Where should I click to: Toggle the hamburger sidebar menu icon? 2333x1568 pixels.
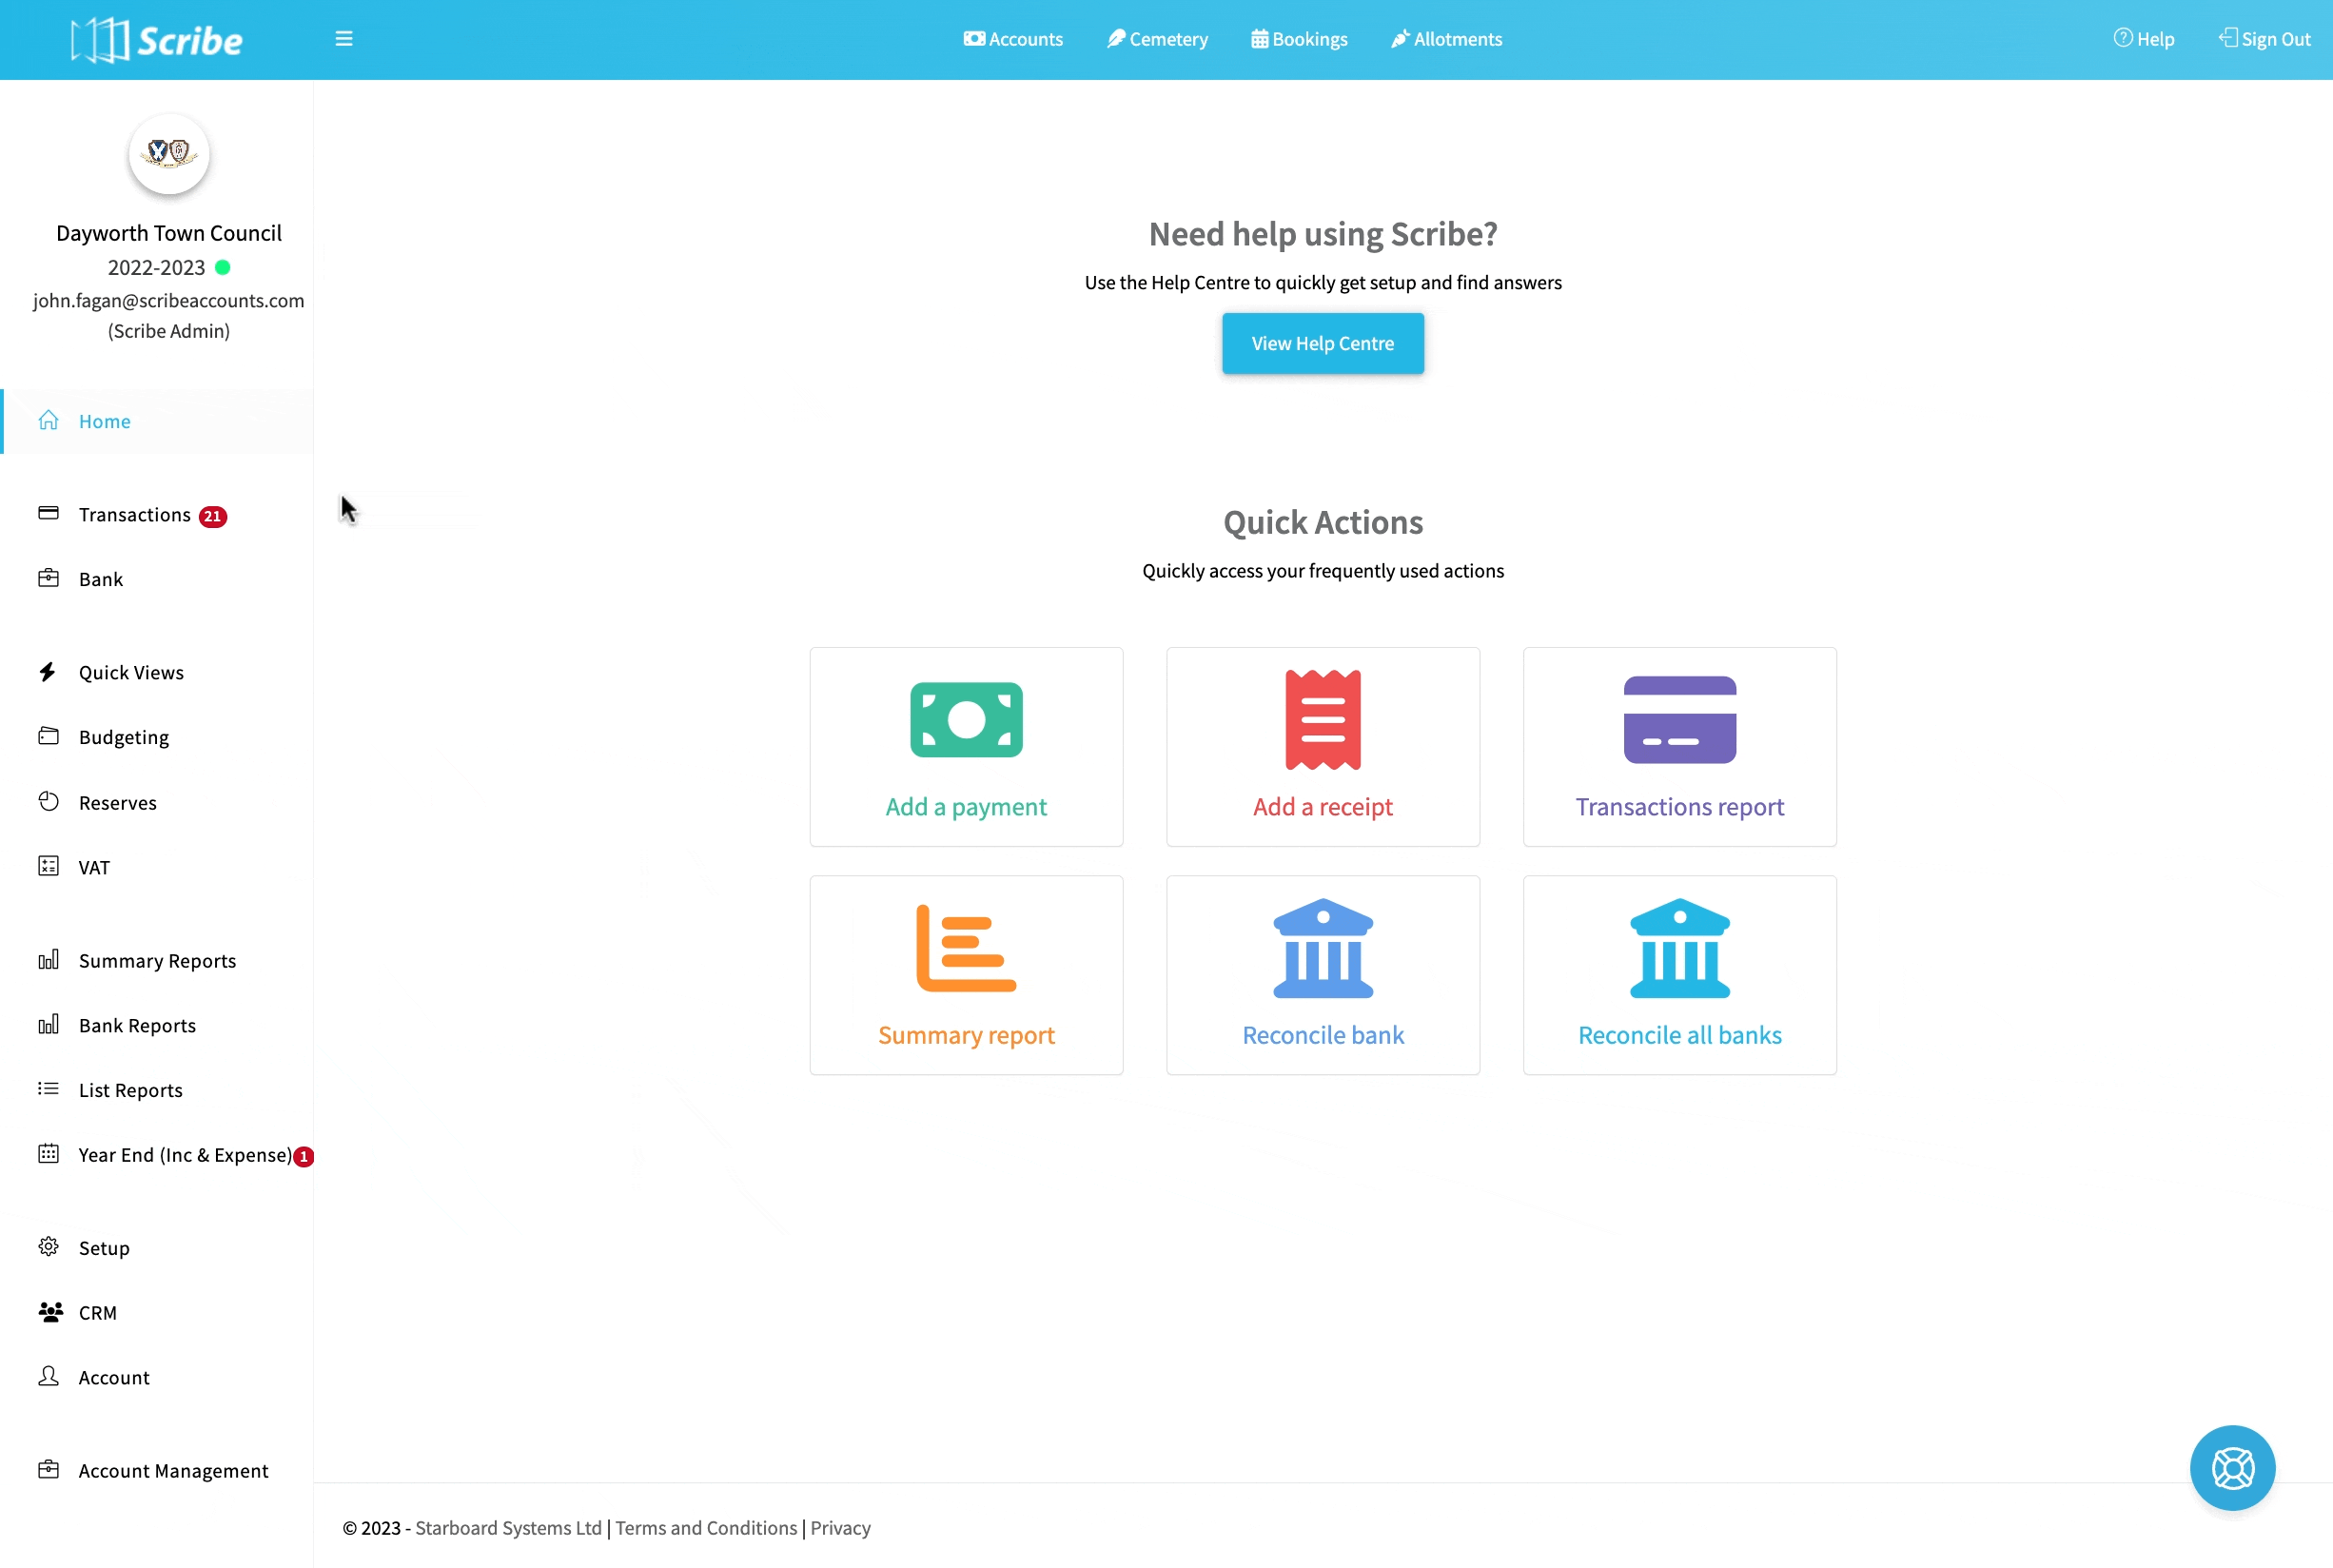(344, 39)
